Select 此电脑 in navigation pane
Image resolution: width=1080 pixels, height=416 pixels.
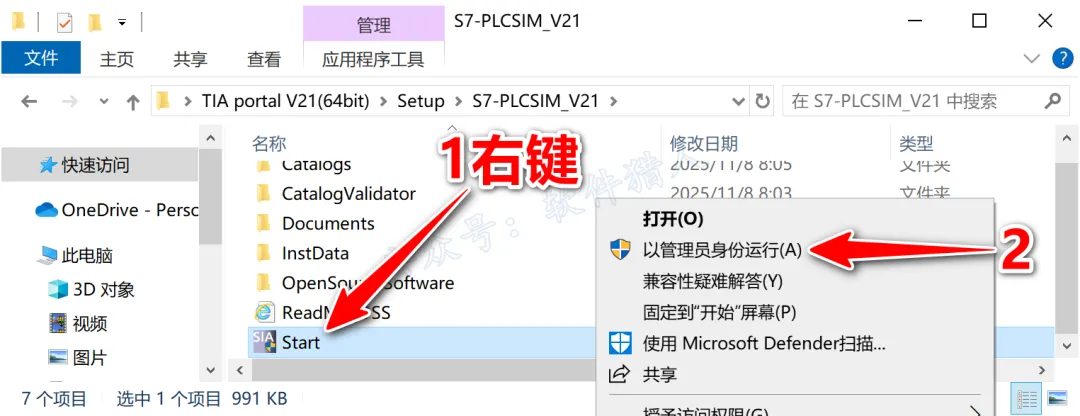(x=86, y=256)
